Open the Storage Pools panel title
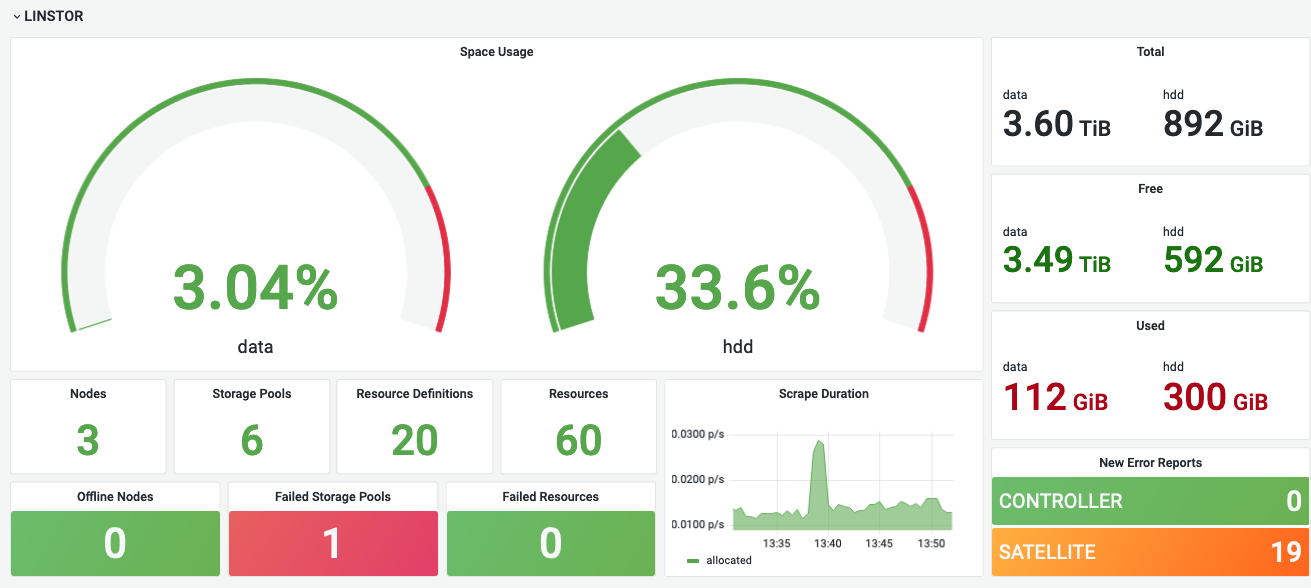1311x588 pixels. pos(252,394)
